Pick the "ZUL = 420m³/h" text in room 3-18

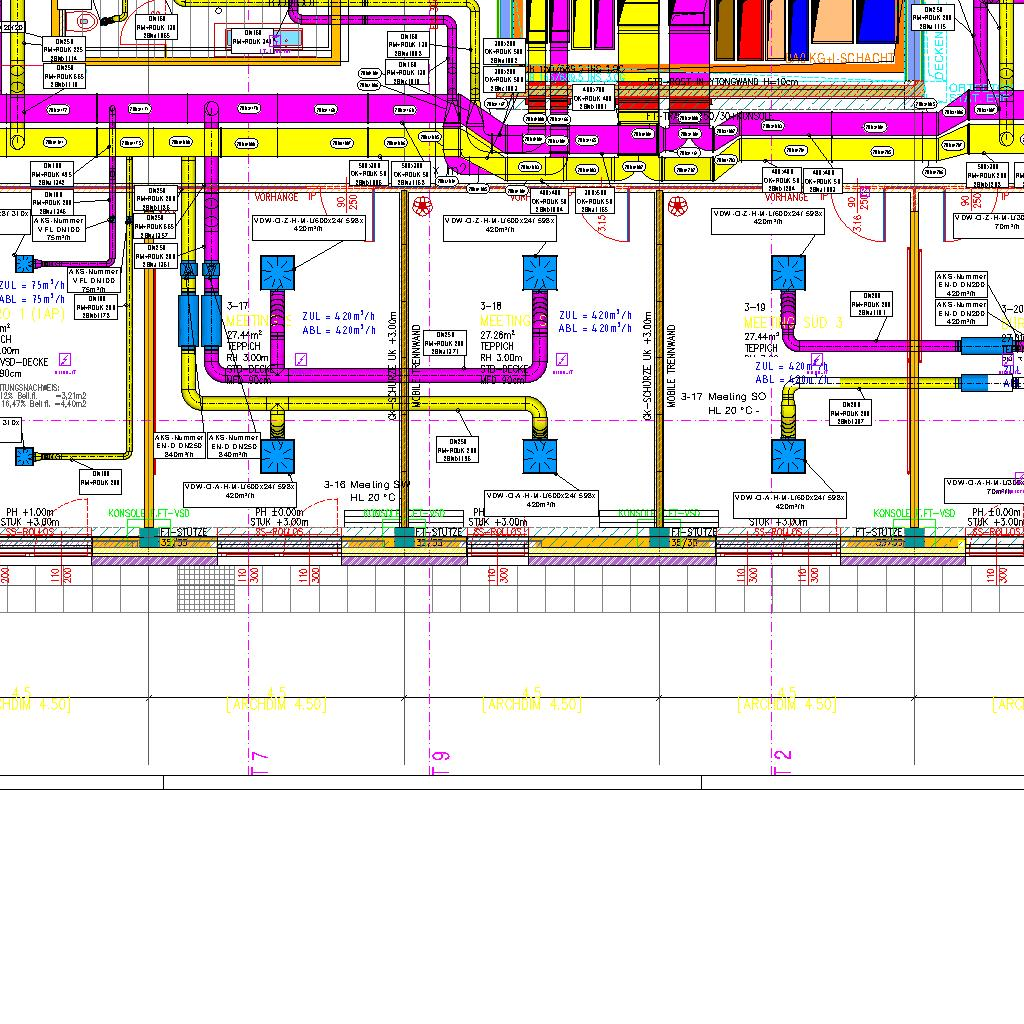click(x=595, y=315)
